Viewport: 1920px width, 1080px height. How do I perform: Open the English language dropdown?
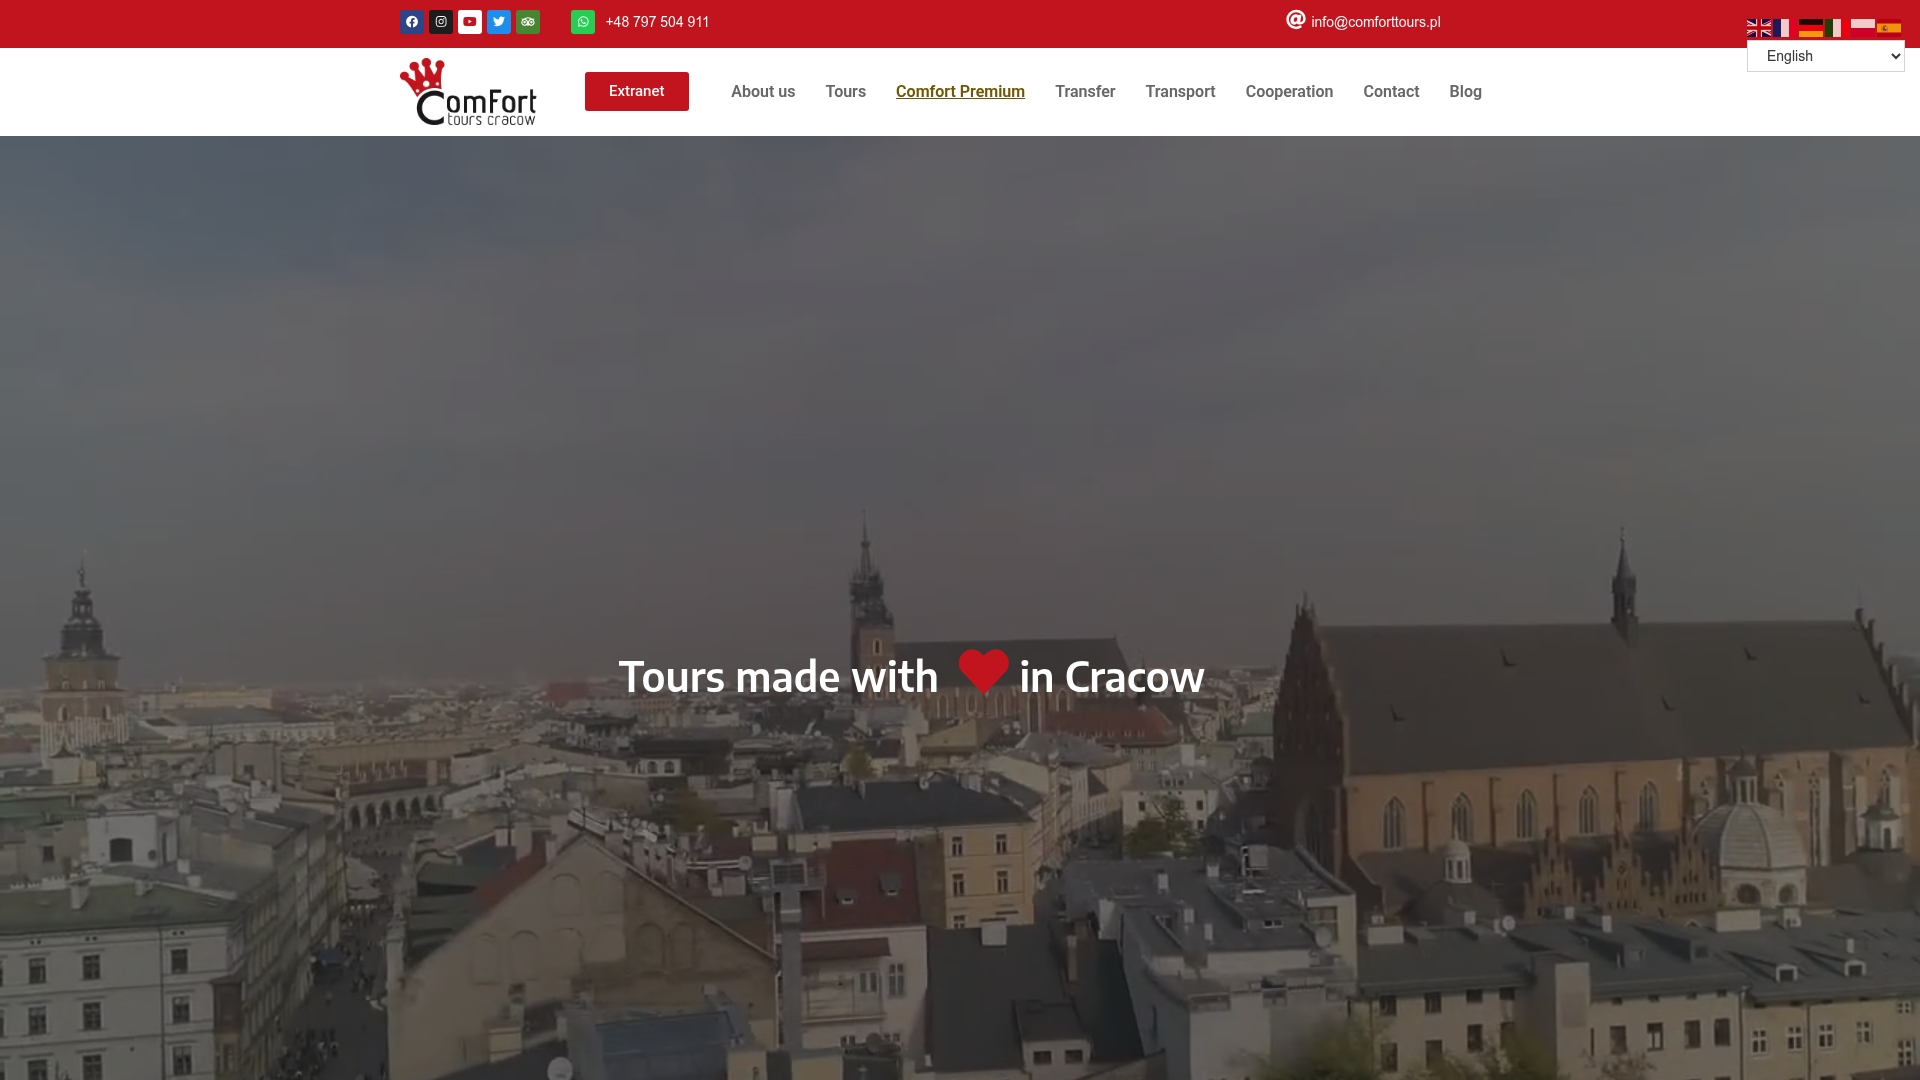point(1825,56)
